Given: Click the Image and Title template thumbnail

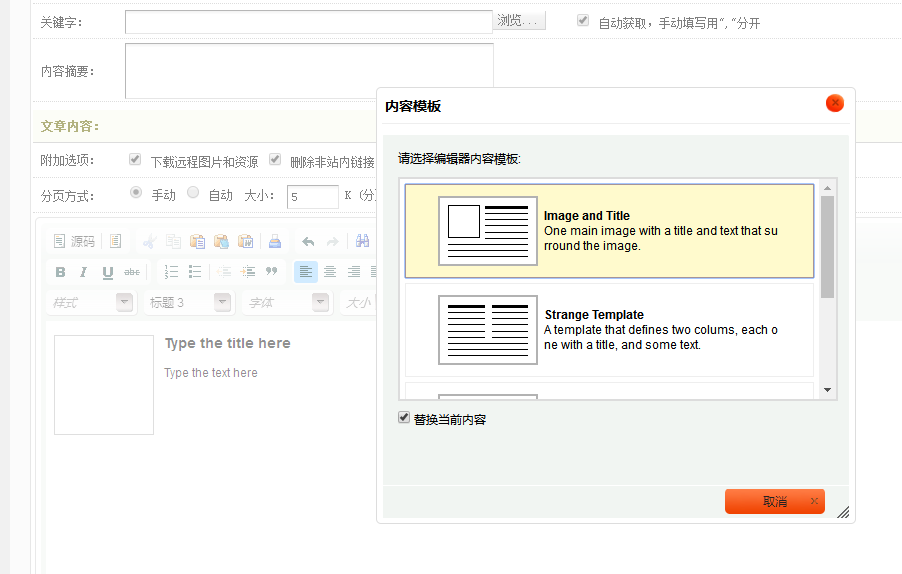Looking at the screenshot, I should point(488,231).
